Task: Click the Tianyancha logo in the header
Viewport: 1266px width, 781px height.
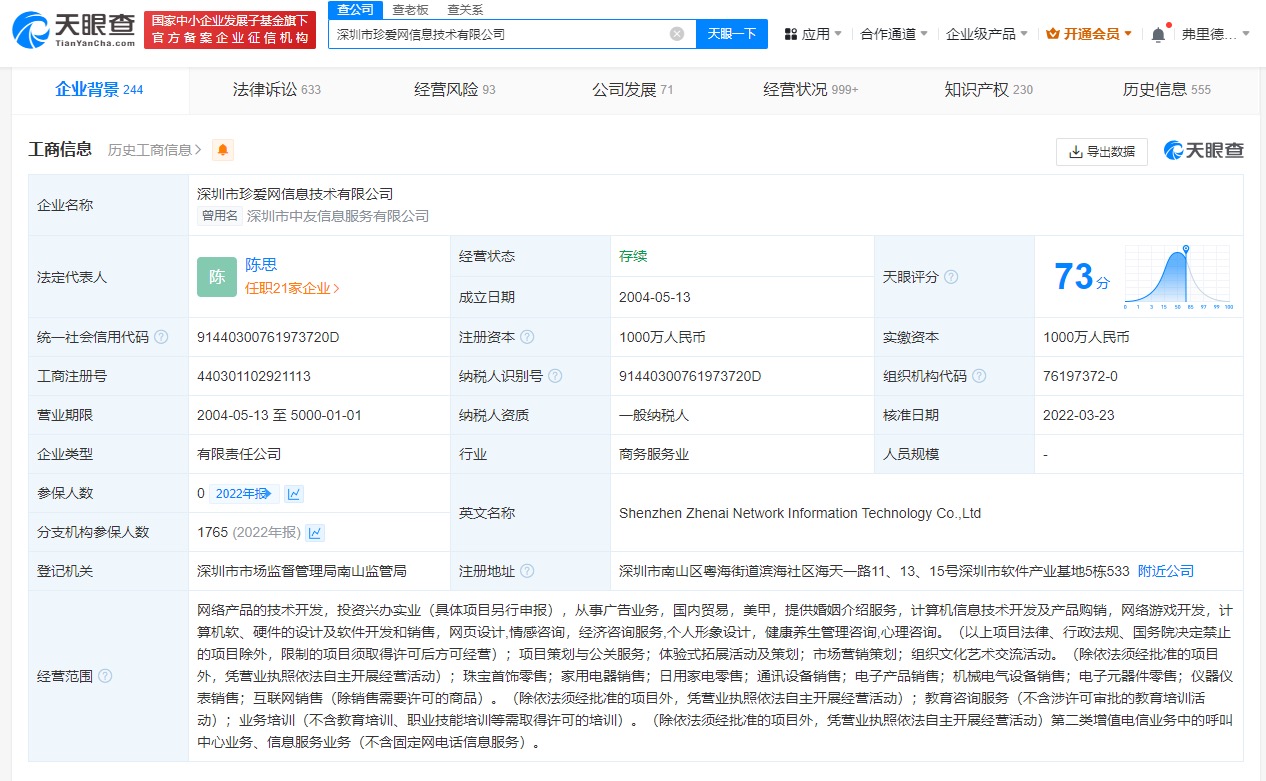Action: 72,30
